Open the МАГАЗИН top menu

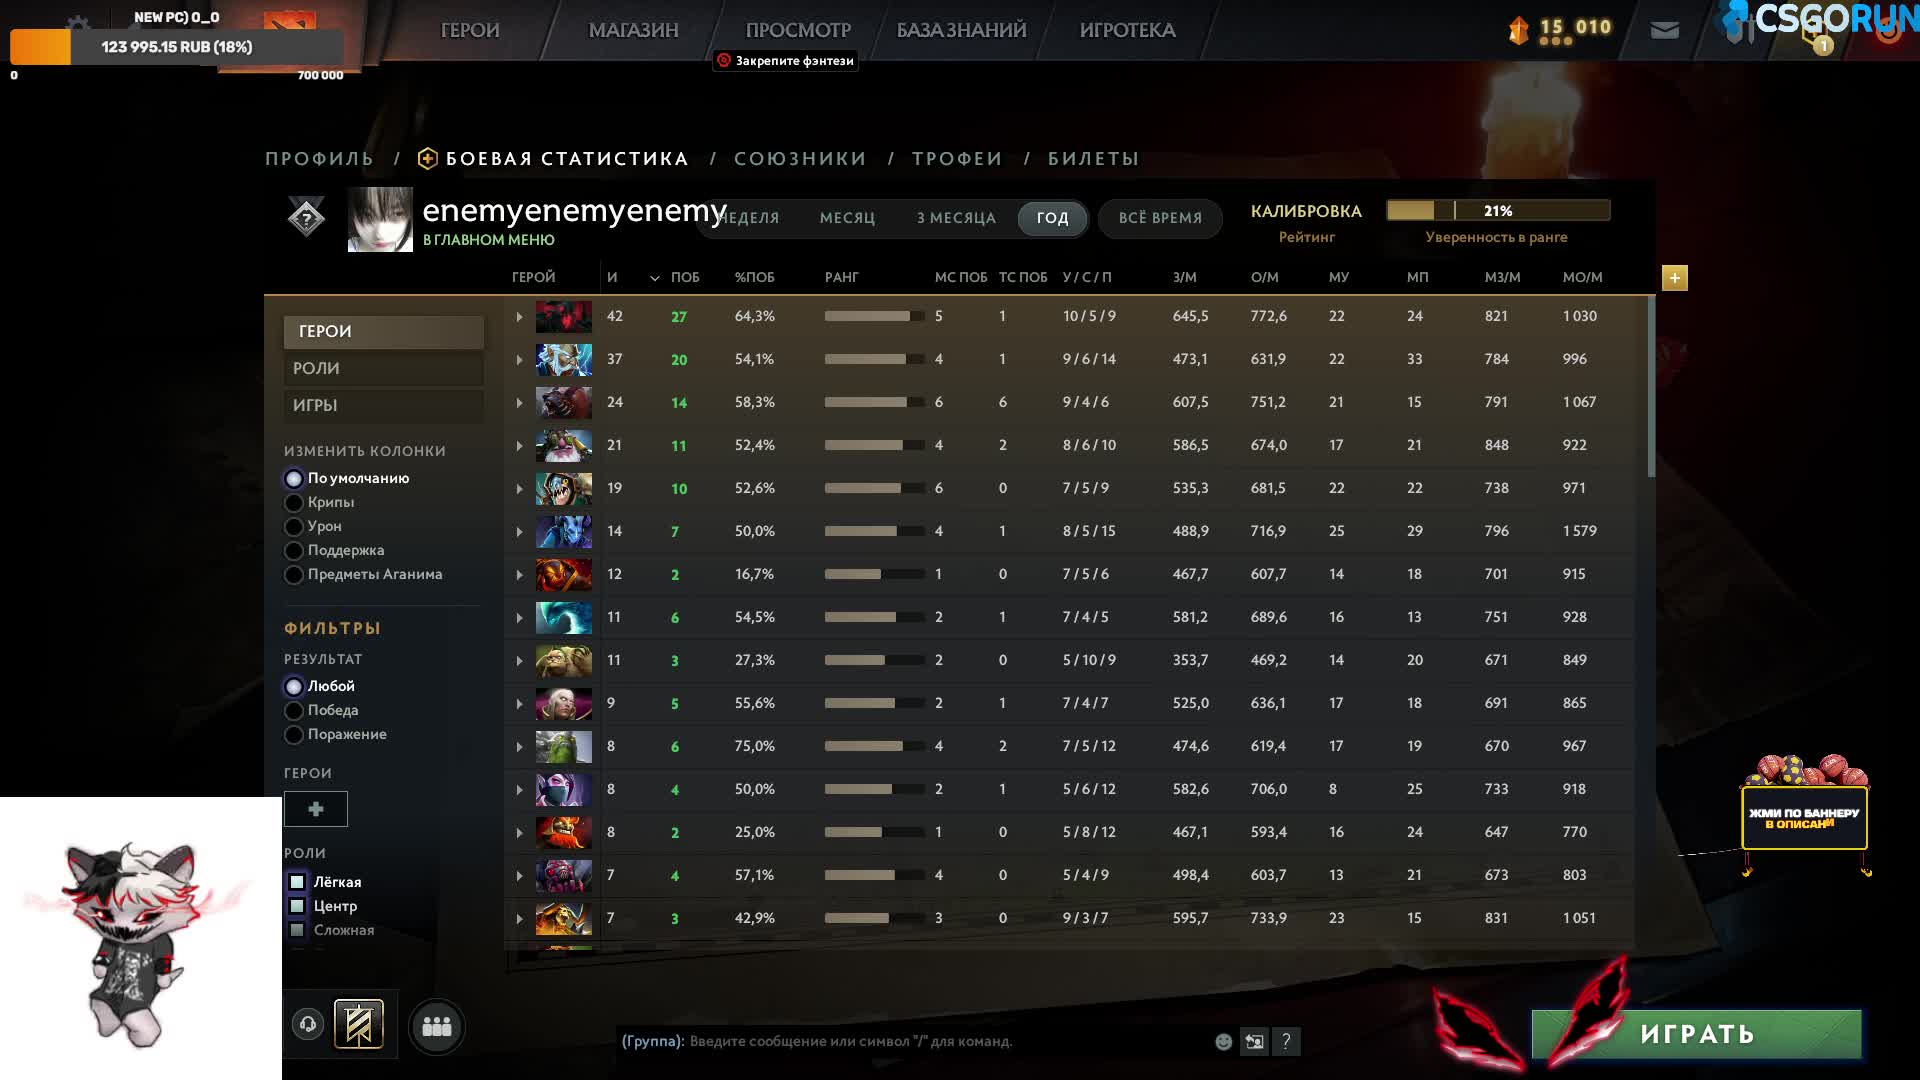(x=633, y=30)
